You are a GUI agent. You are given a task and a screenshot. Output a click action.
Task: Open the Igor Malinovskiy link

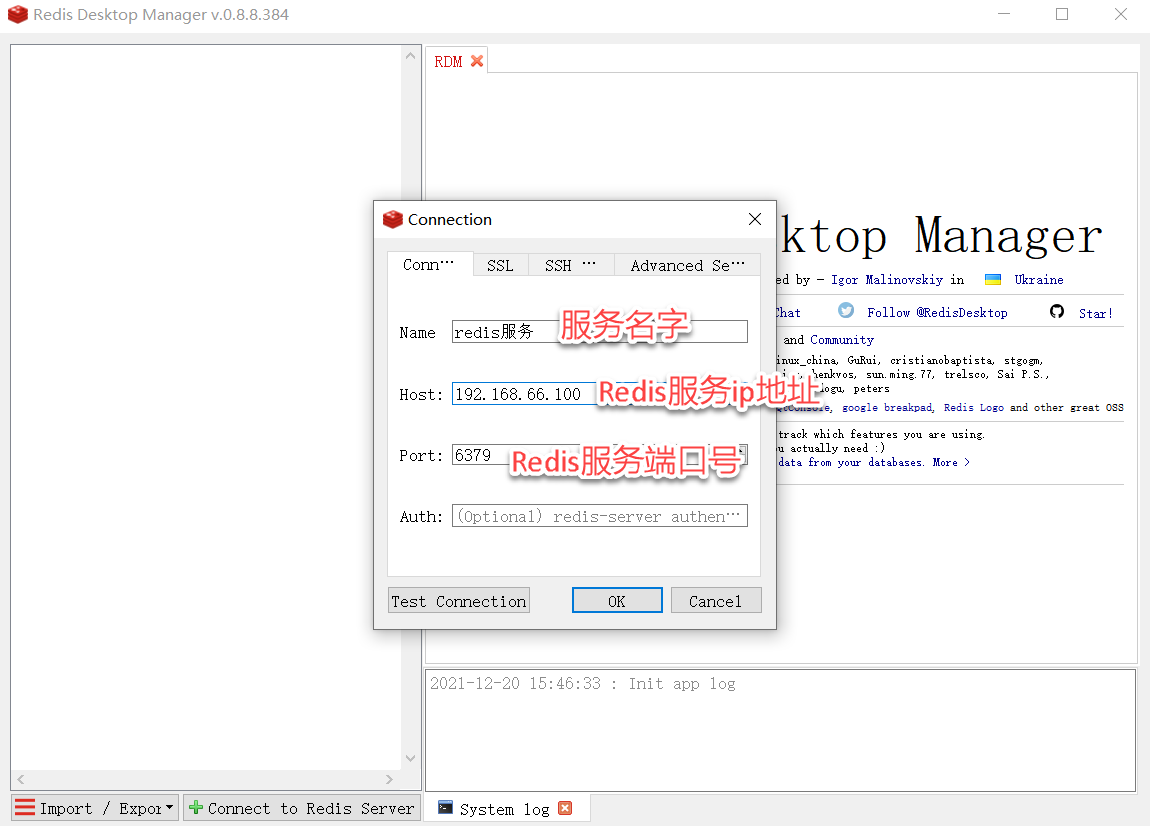click(x=887, y=279)
